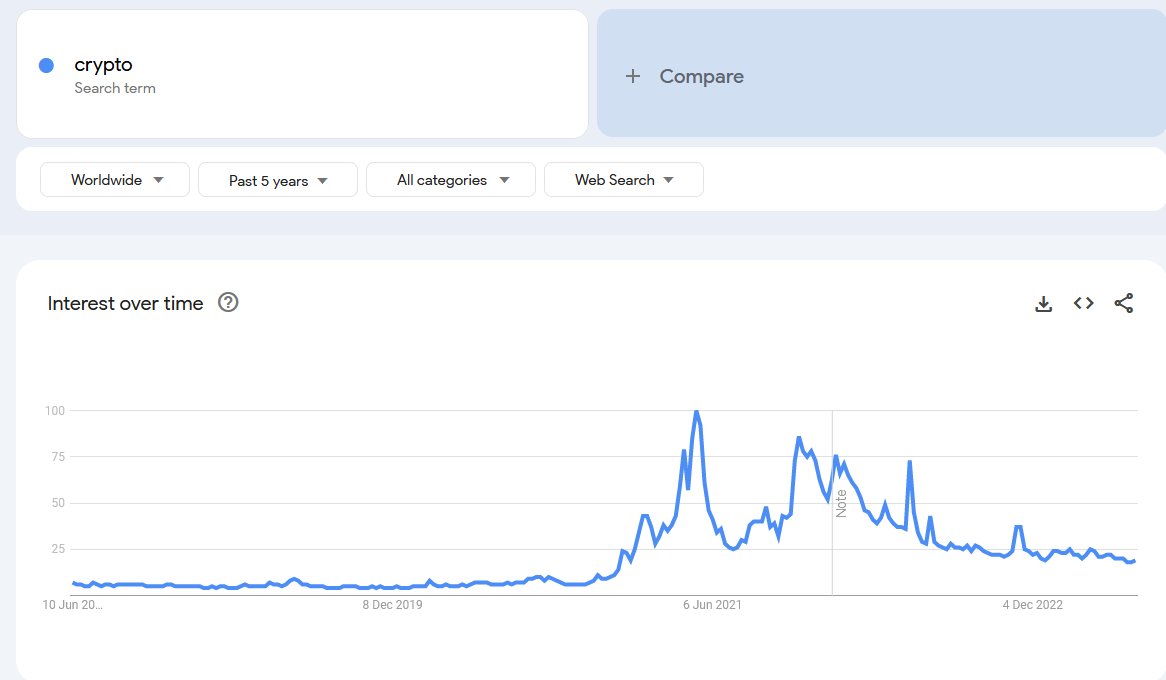This screenshot has width=1166, height=680.
Task: Click the plus icon in the Compare box
Action: (x=632, y=75)
